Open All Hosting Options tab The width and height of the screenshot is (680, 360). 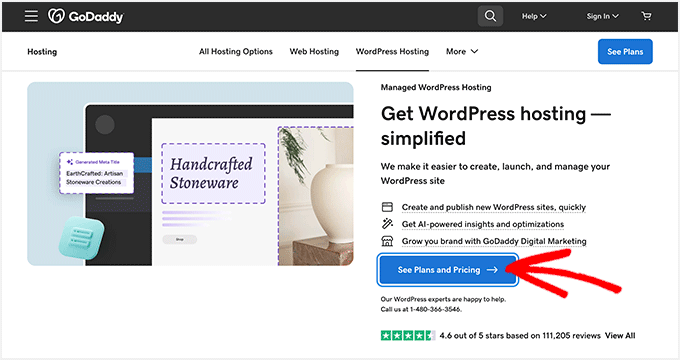236,51
